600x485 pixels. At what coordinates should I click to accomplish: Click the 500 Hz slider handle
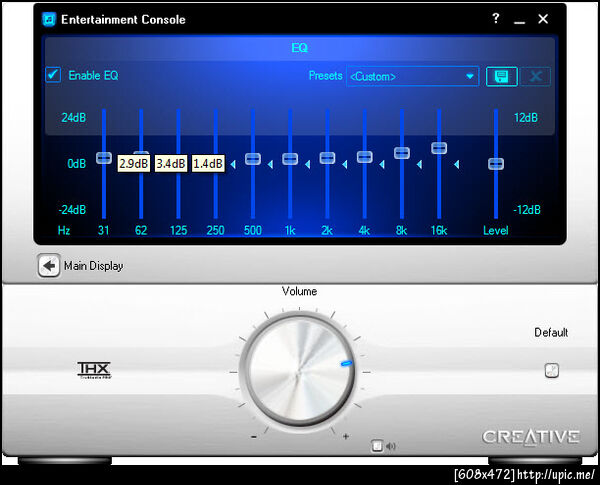tap(253, 159)
